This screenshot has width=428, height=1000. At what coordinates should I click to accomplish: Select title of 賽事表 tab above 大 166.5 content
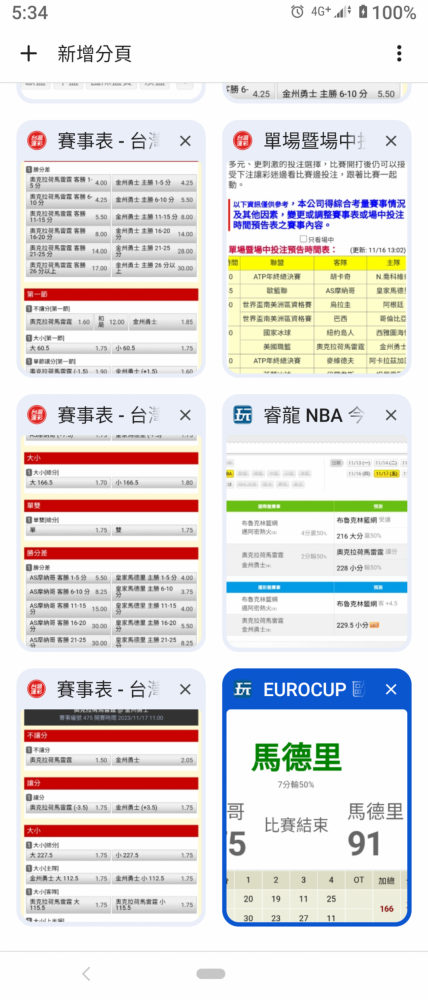(x=108, y=415)
